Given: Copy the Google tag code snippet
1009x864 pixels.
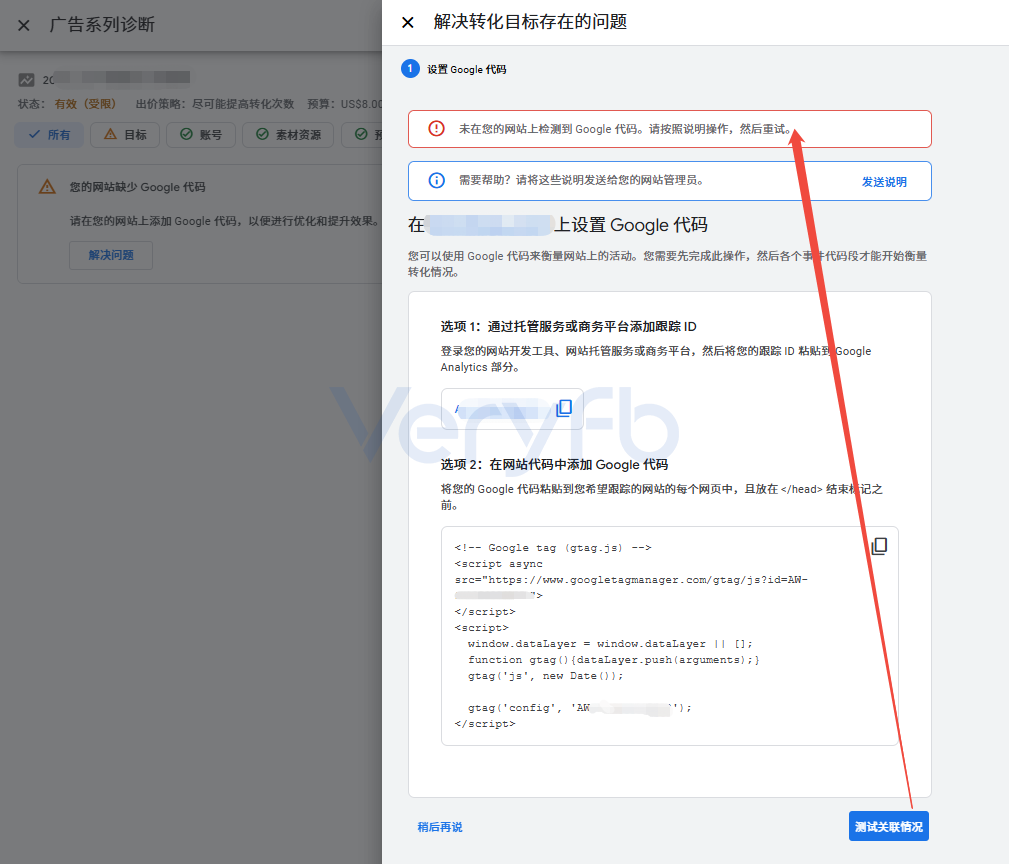Looking at the screenshot, I should [879, 546].
